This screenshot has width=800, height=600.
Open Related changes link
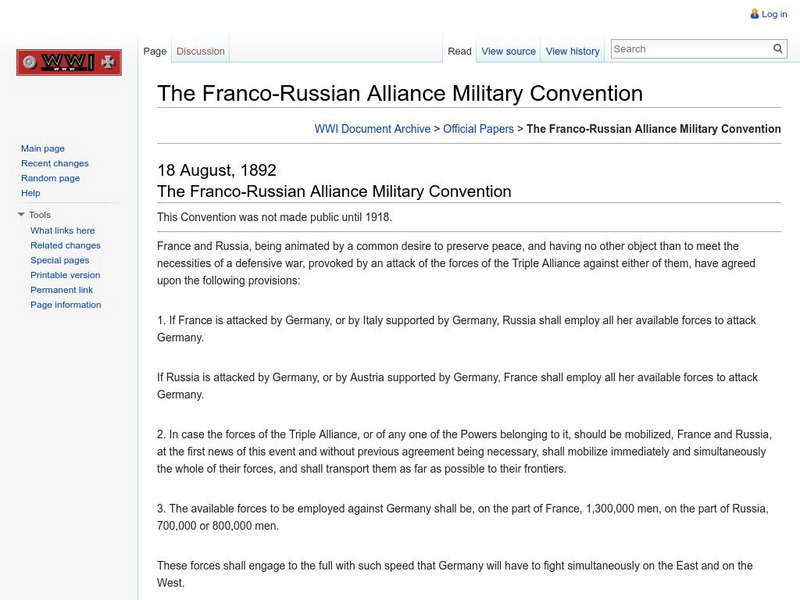click(65, 246)
